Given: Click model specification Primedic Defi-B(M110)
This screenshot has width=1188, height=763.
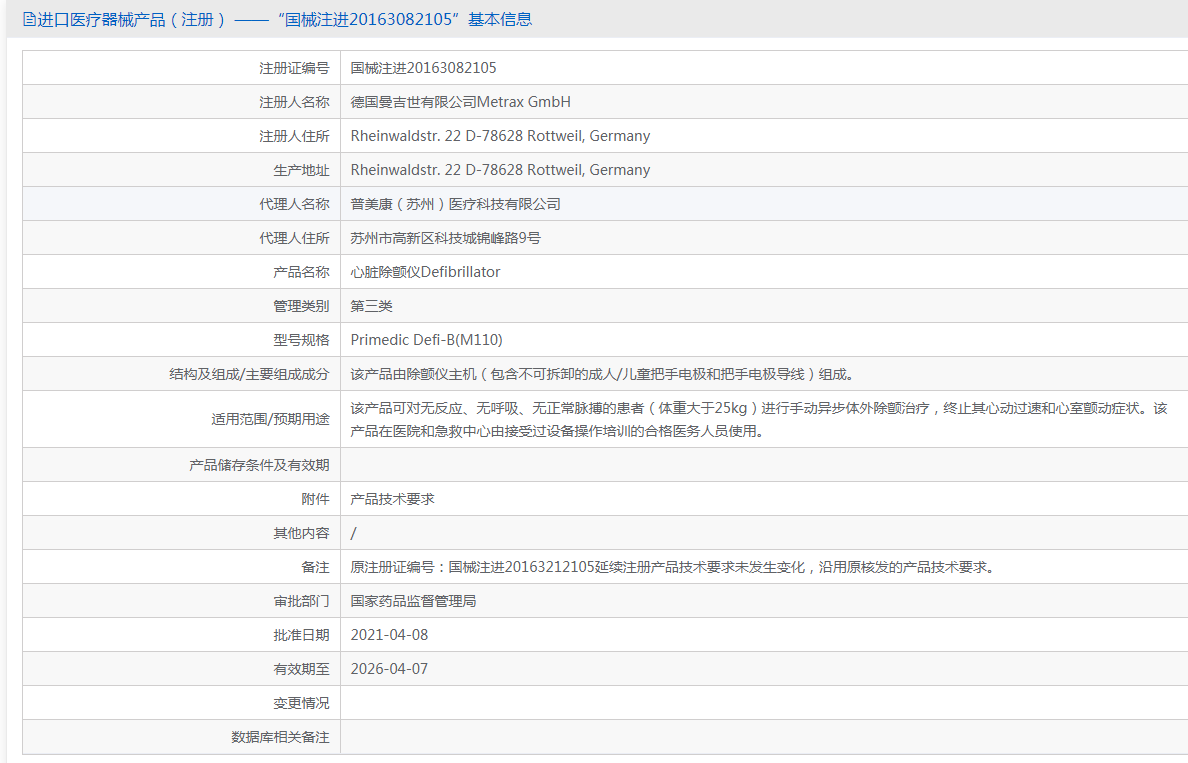Looking at the screenshot, I should pos(426,340).
